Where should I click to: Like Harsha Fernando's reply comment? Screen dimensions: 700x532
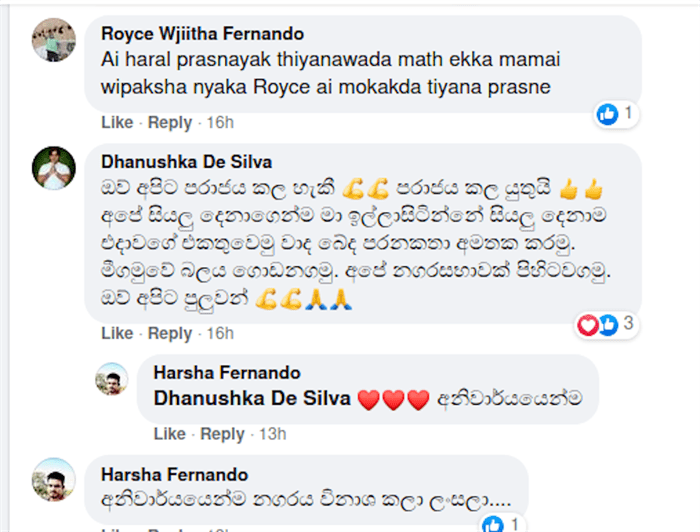point(170,434)
